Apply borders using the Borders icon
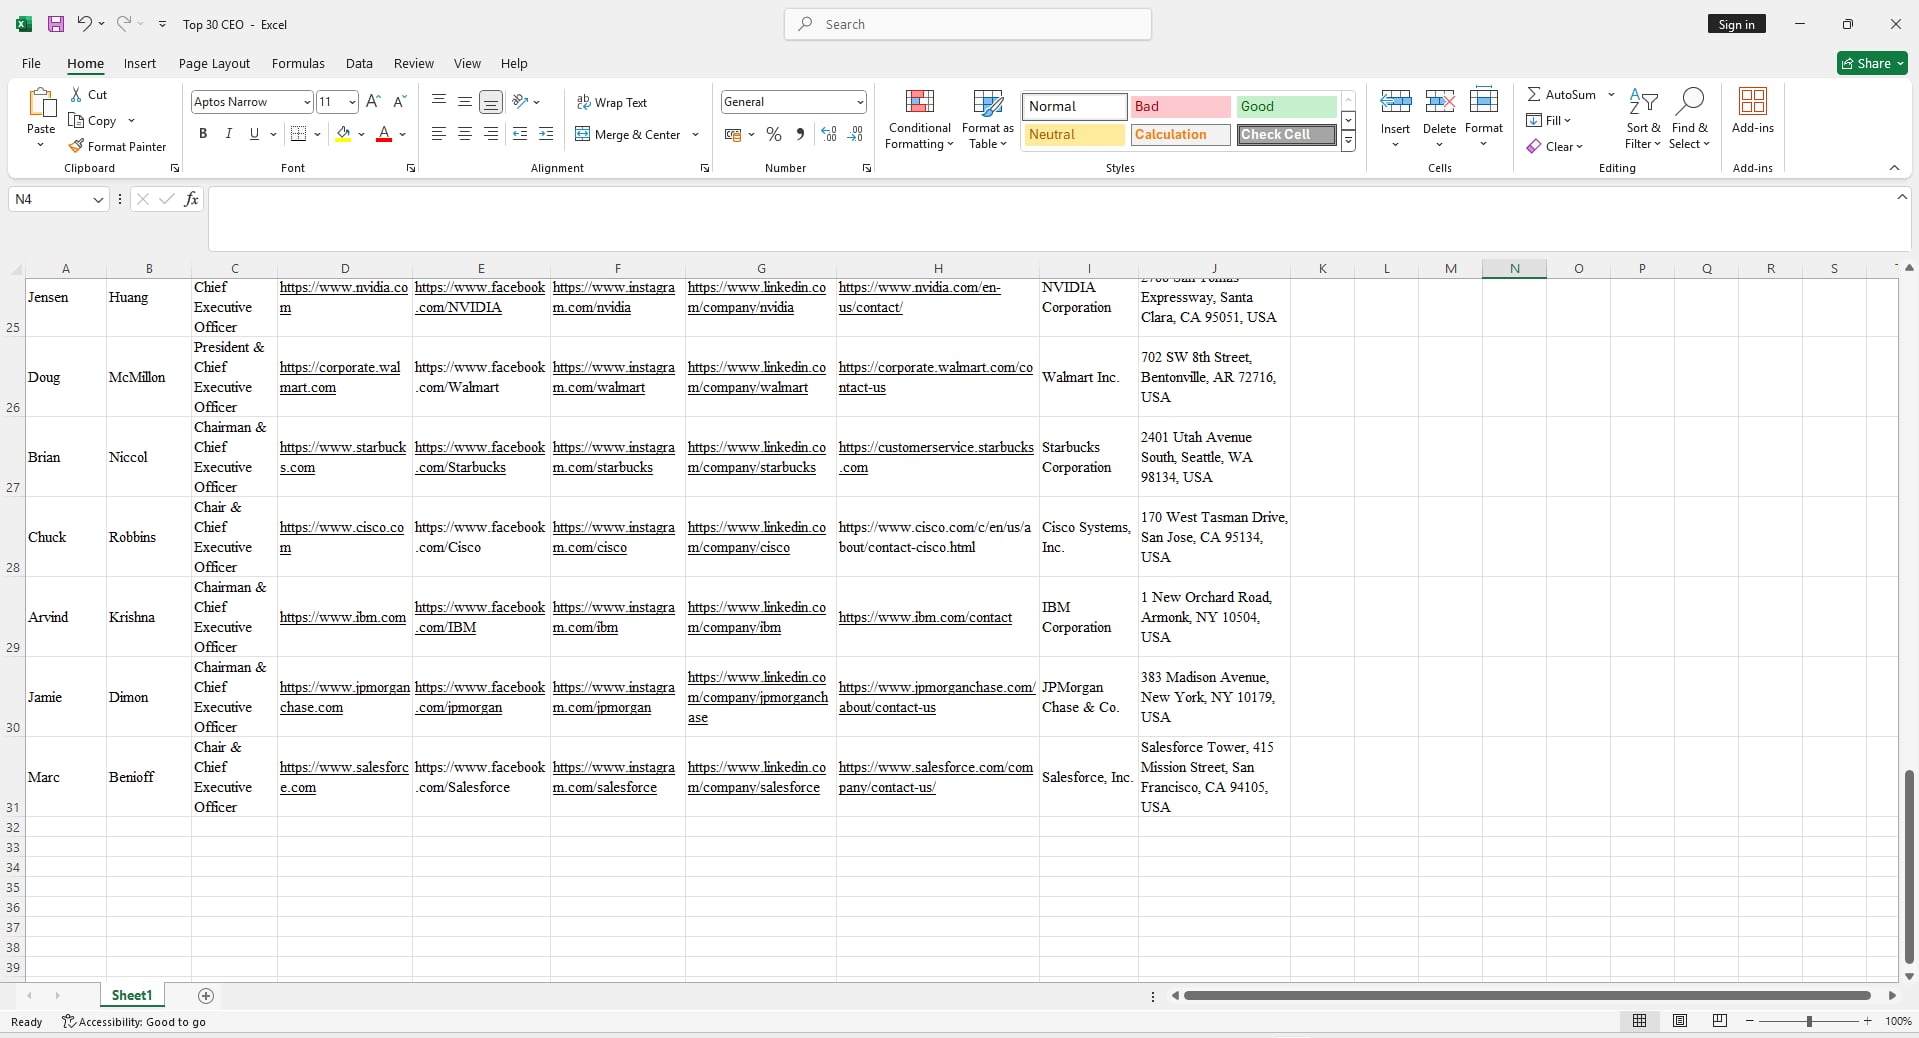The image size is (1919, 1038). click(x=298, y=134)
